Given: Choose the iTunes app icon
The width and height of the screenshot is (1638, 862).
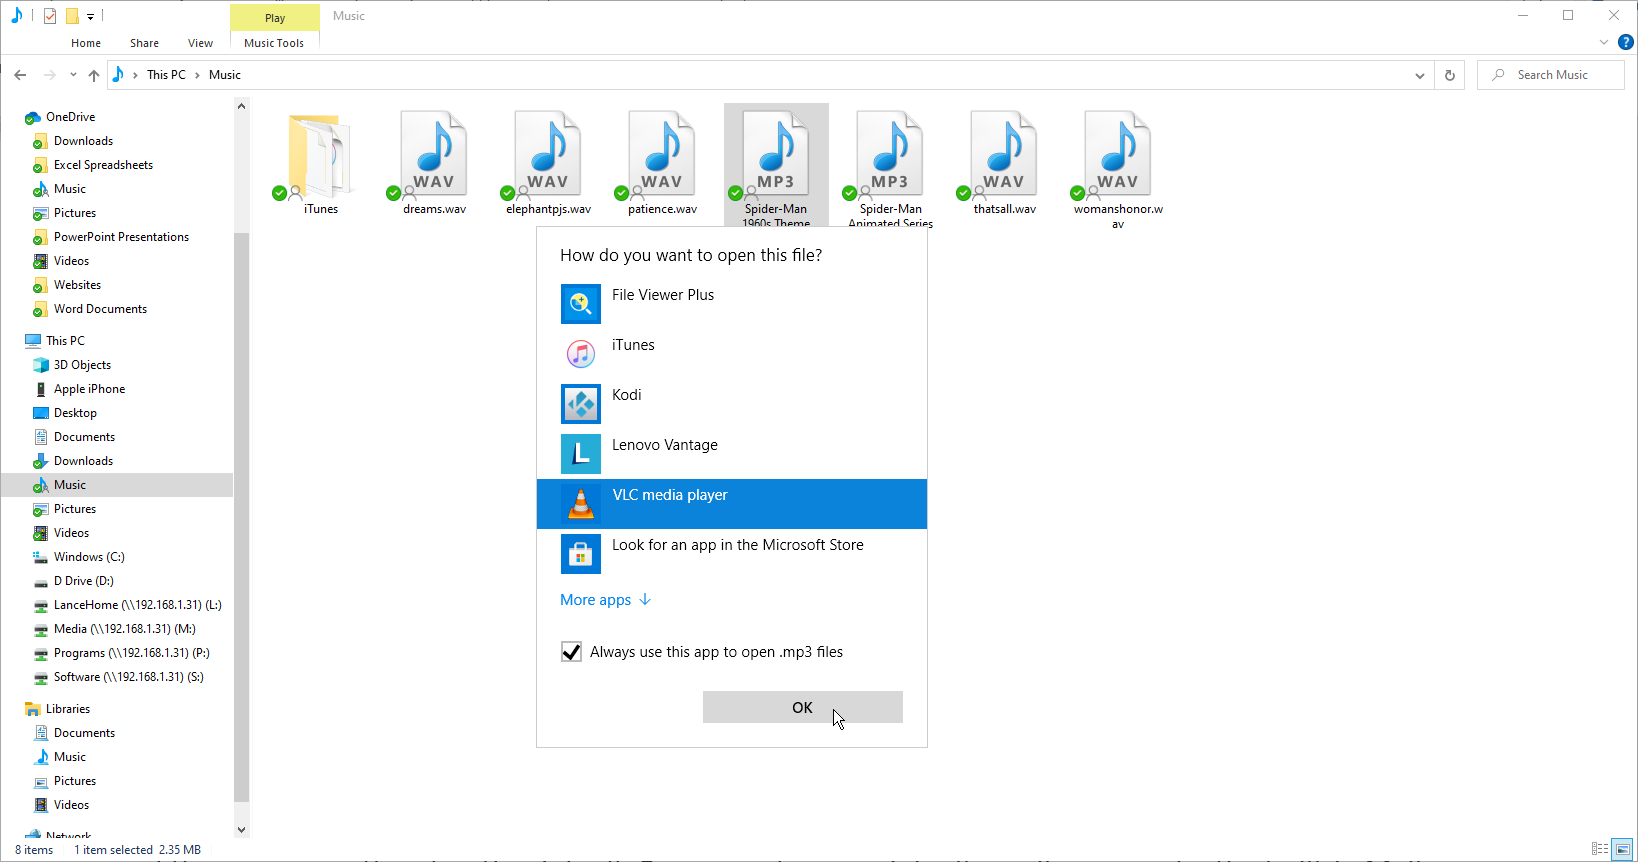Looking at the screenshot, I should (x=581, y=354).
